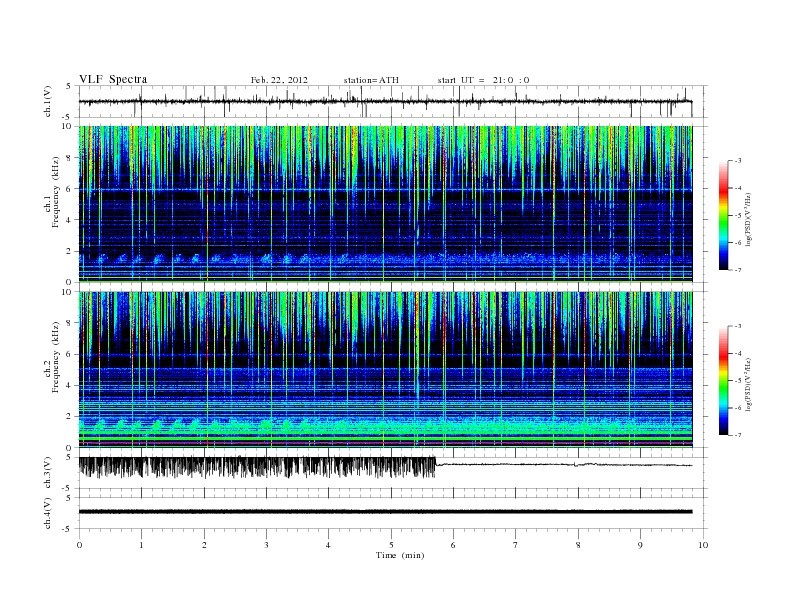Click inside the ch.1 frequency spectrogram

[x=385, y=203]
